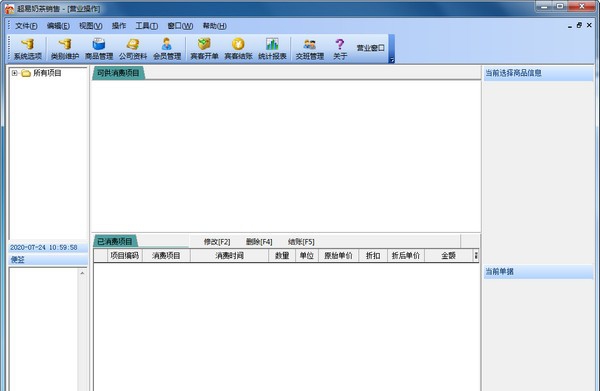Open 统计报表 statistics report
Image resolution: width=600 pixels, height=391 pixels.
click(272, 49)
